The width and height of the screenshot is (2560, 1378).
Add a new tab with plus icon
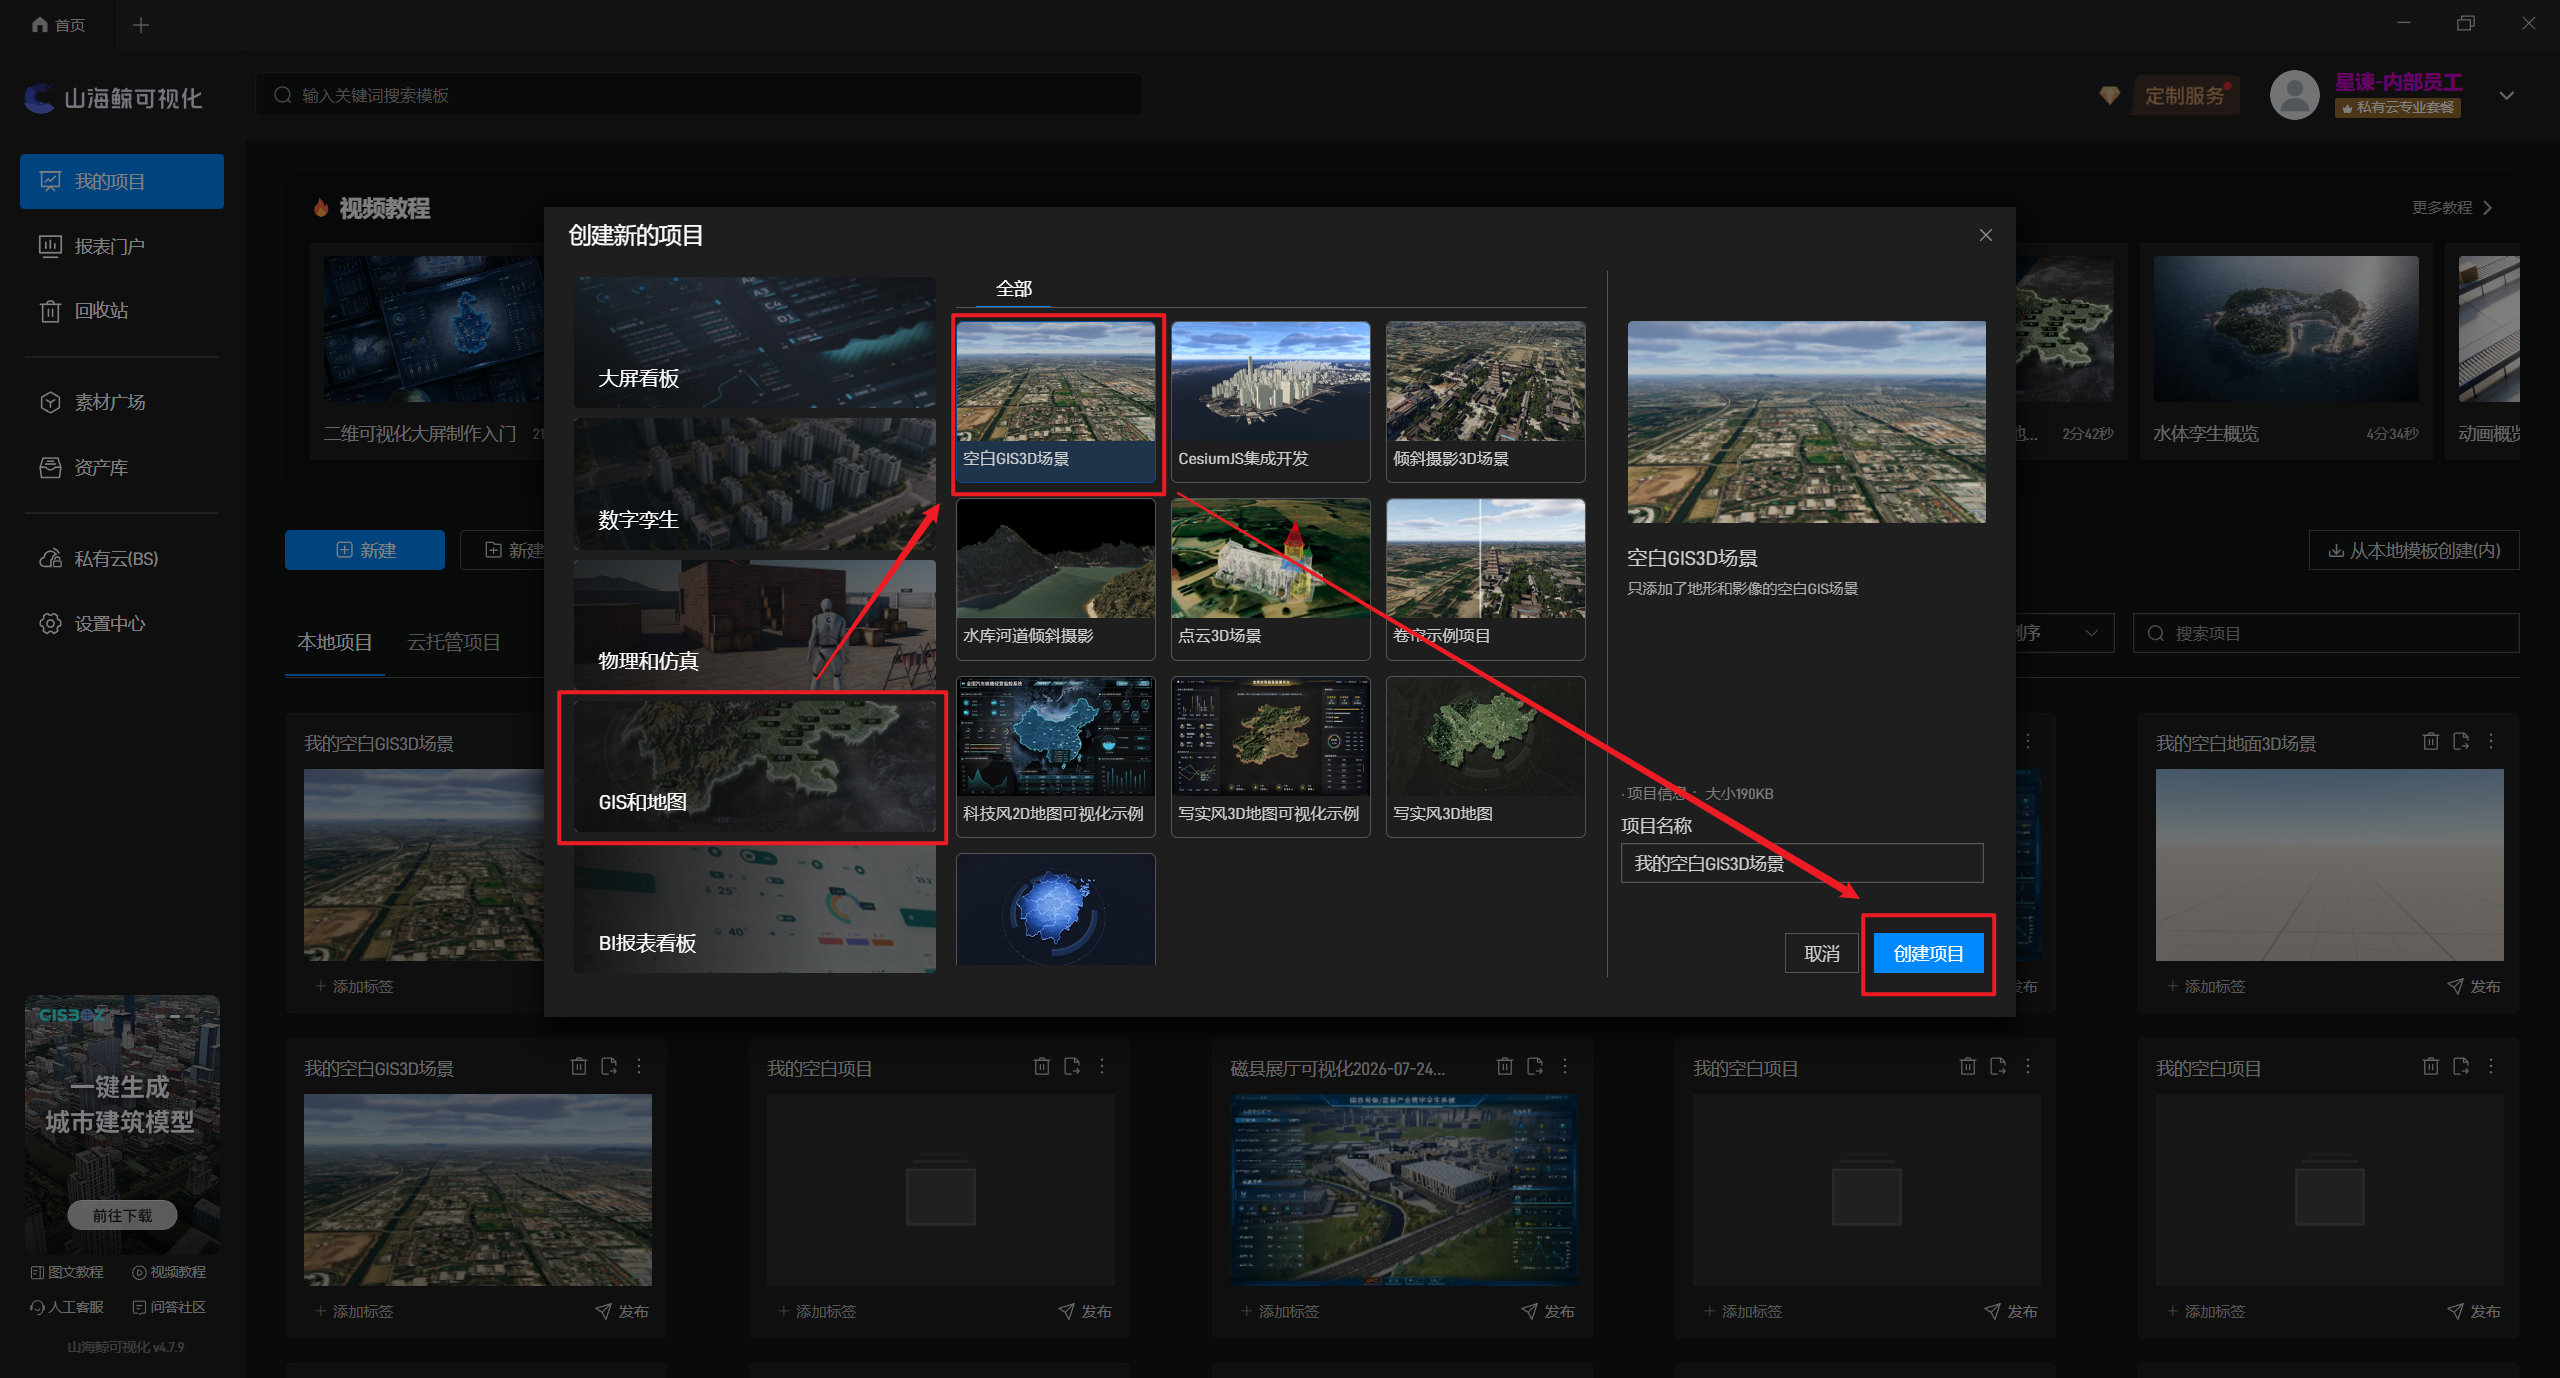141,25
